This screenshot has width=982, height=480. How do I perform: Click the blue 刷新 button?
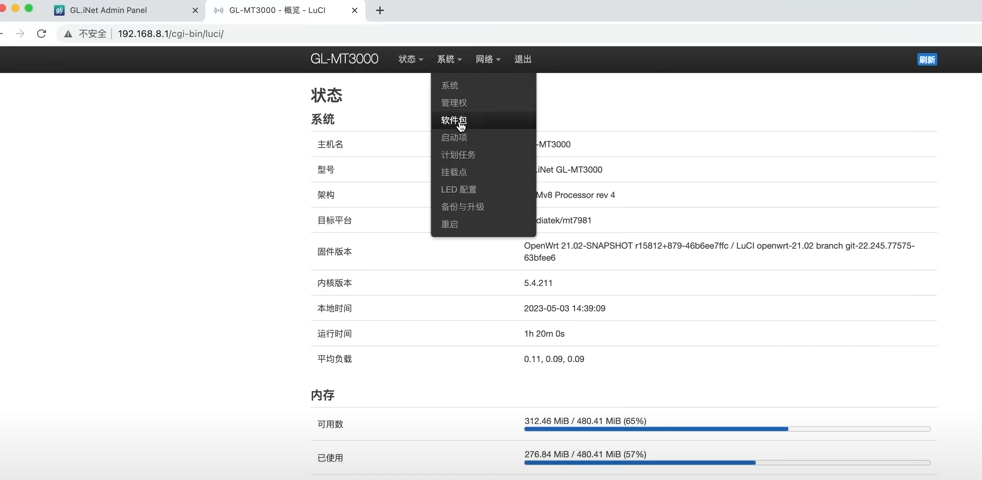tap(927, 60)
